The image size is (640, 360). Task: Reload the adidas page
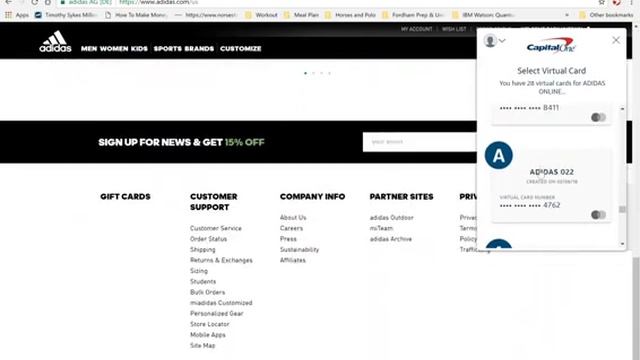[35, 2]
